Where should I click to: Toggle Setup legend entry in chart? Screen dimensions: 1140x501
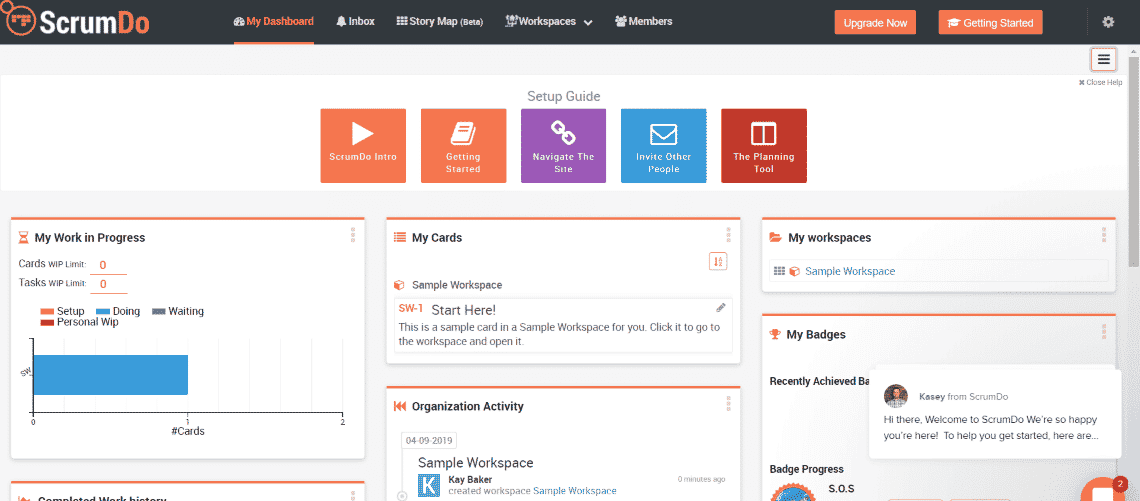pos(63,311)
